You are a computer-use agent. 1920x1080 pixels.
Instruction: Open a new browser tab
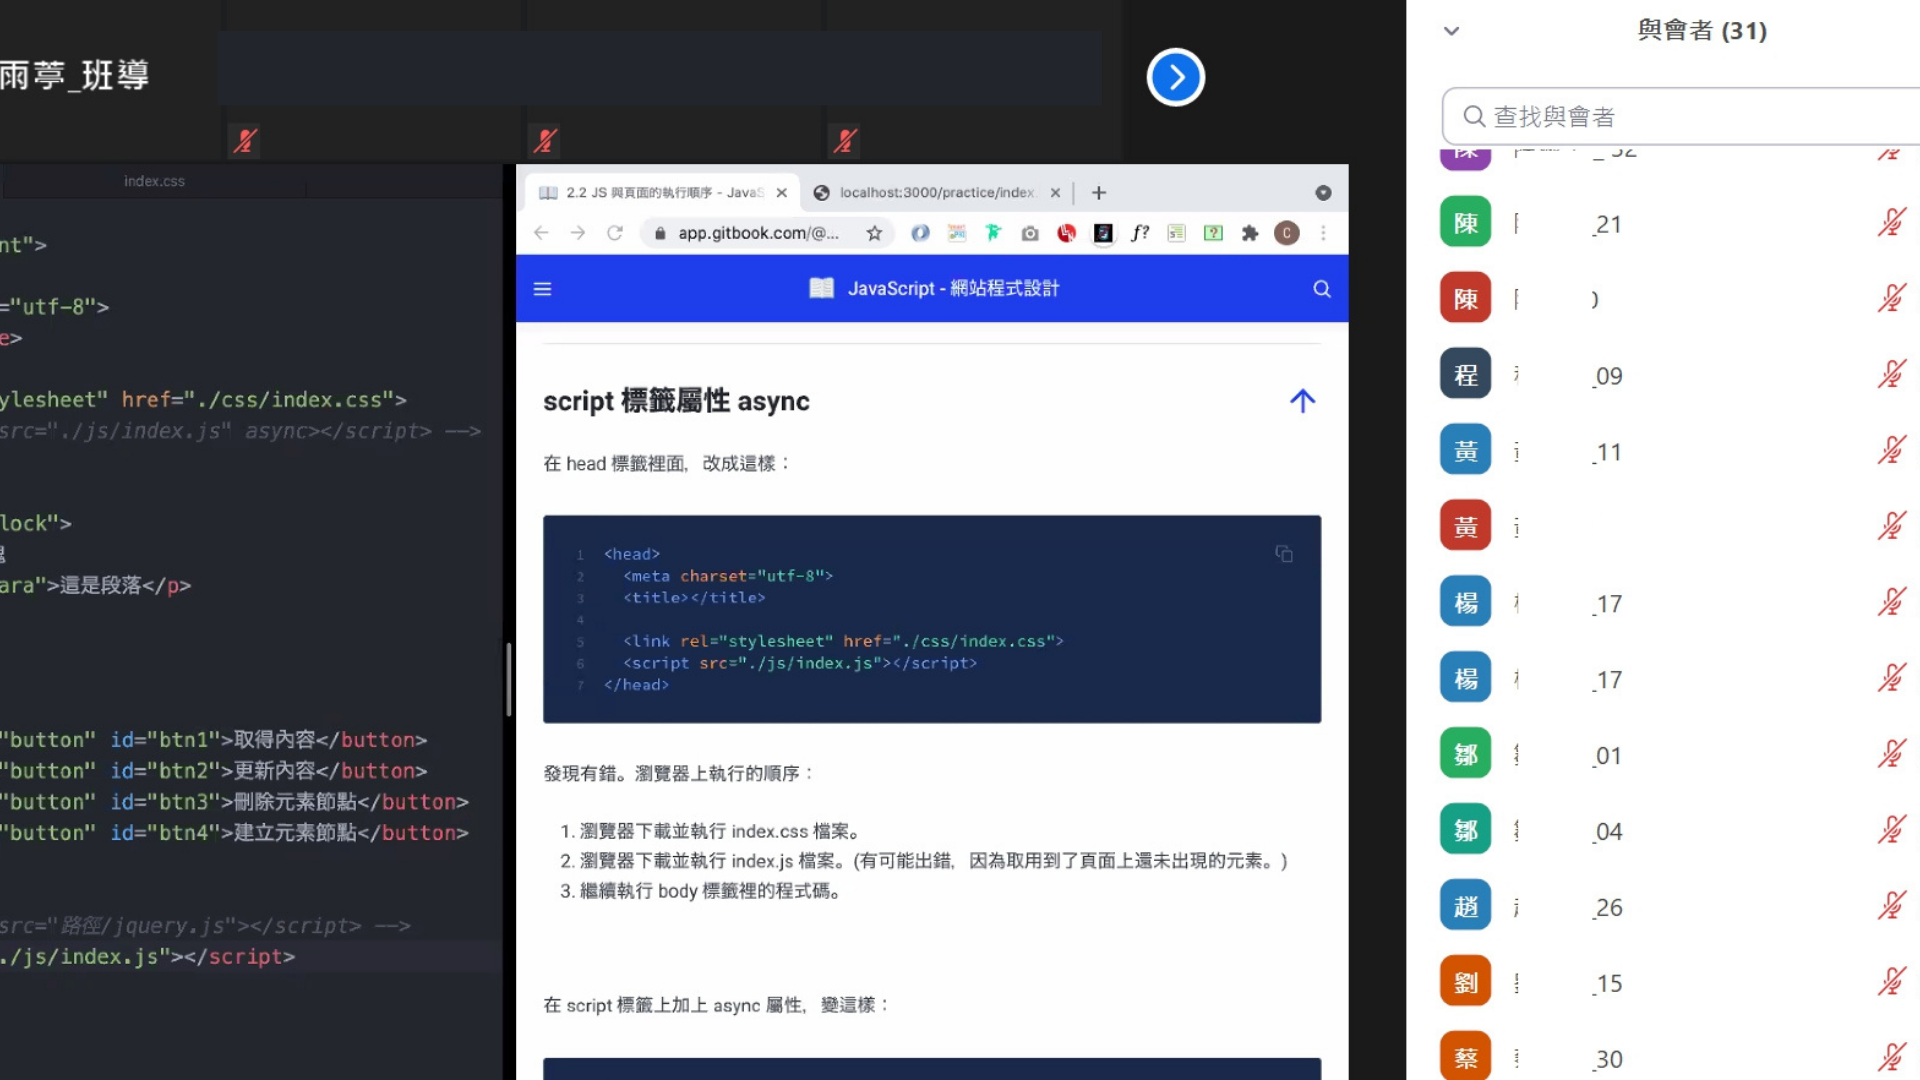pyautogui.click(x=1099, y=193)
